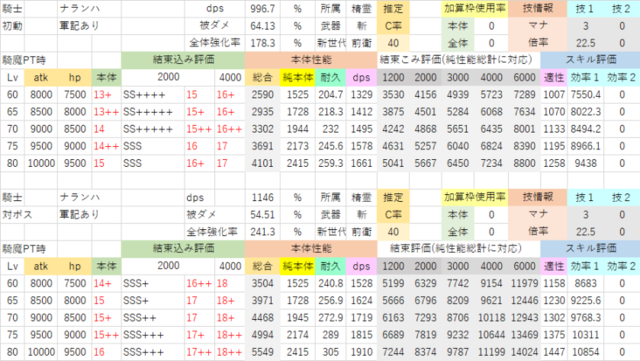Click the dps cell 1661
The width and height of the screenshot is (640, 361).
(362, 163)
